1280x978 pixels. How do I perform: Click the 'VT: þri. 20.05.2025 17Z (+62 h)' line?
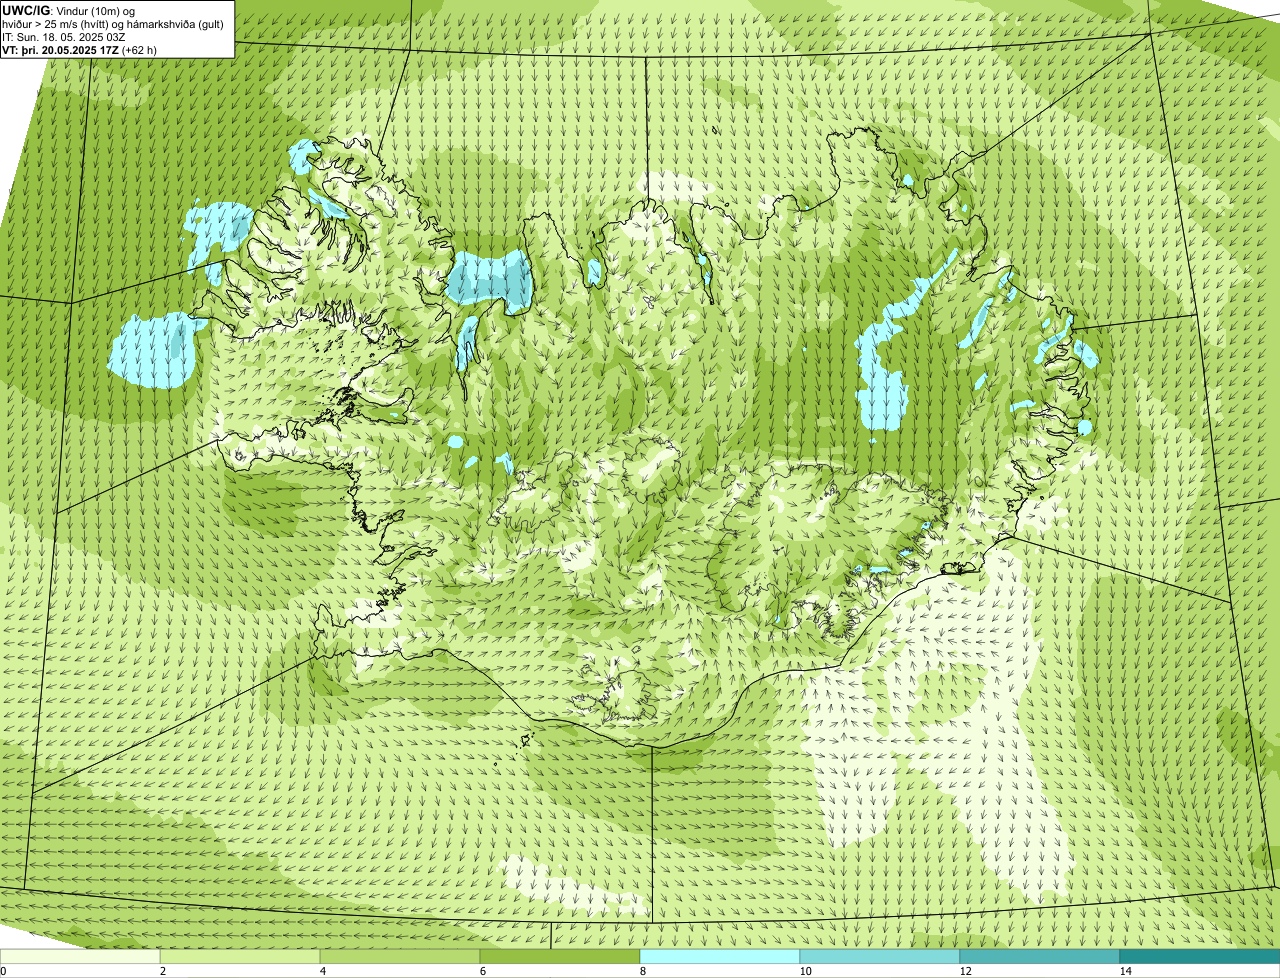[x=80, y=50]
